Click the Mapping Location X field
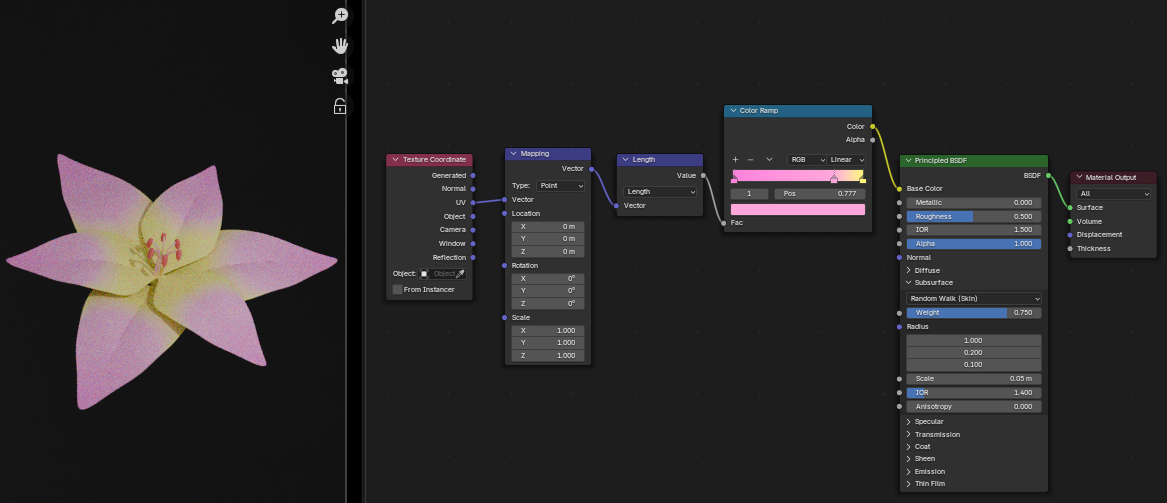 548,226
